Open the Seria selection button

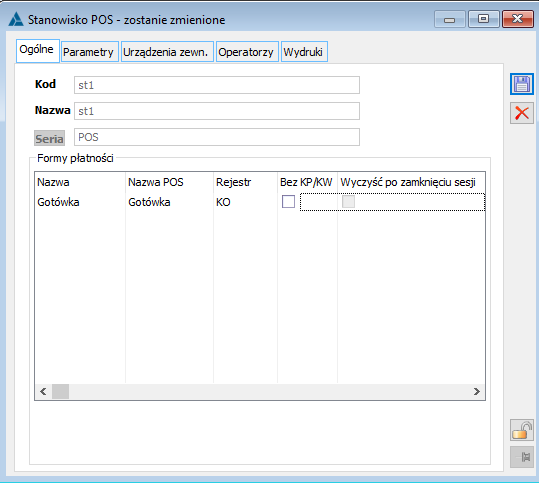(50, 138)
